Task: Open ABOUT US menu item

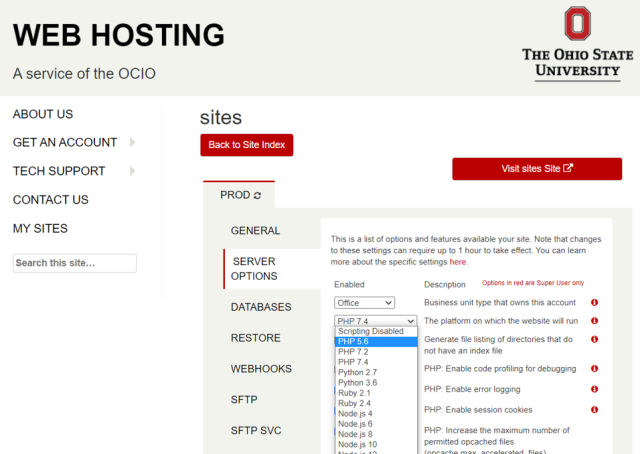Action: coord(43,114)
